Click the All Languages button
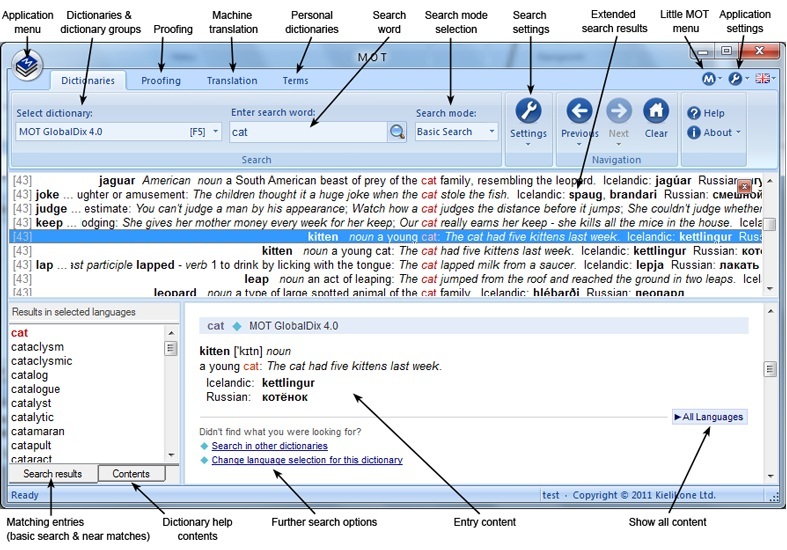Image resolution: width=787 pixels, height=550 pixels. (709, 417)
